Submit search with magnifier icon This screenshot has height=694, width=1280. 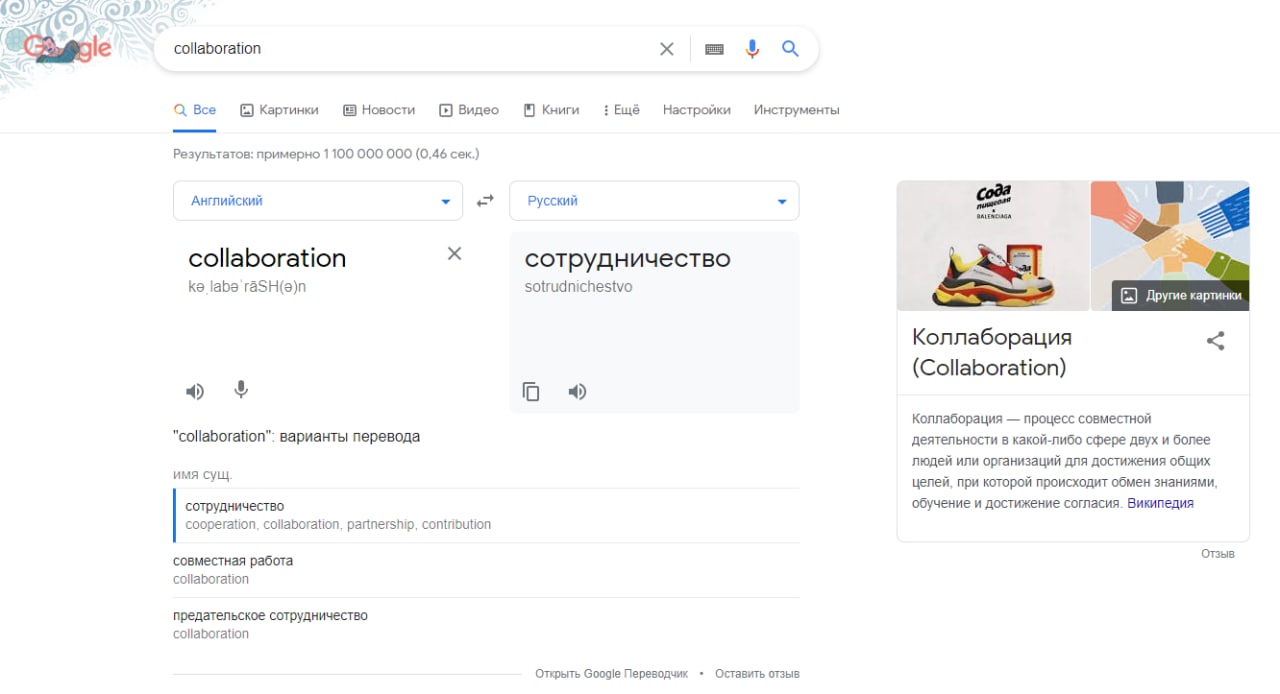[x=790, y=49]
